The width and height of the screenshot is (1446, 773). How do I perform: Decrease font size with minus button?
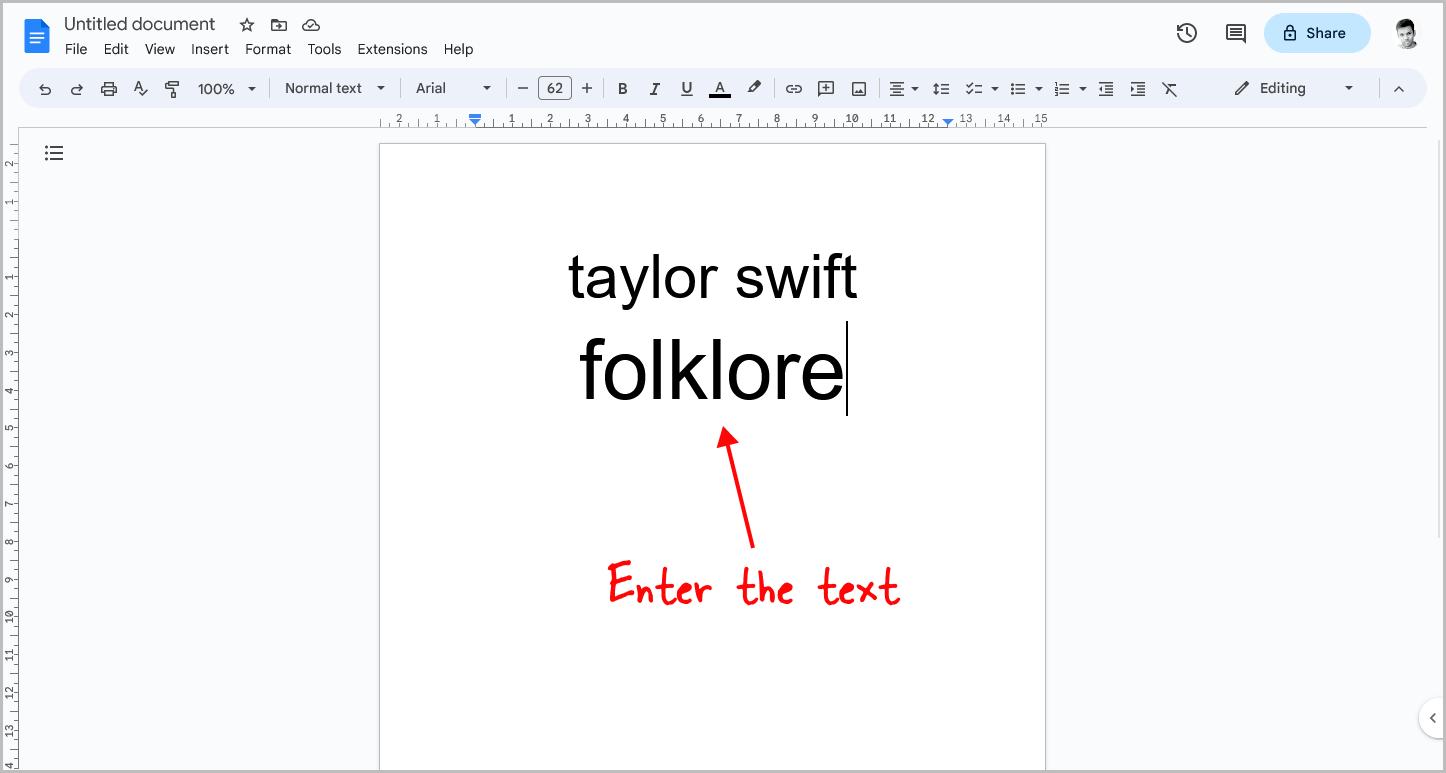coord(522,89)
